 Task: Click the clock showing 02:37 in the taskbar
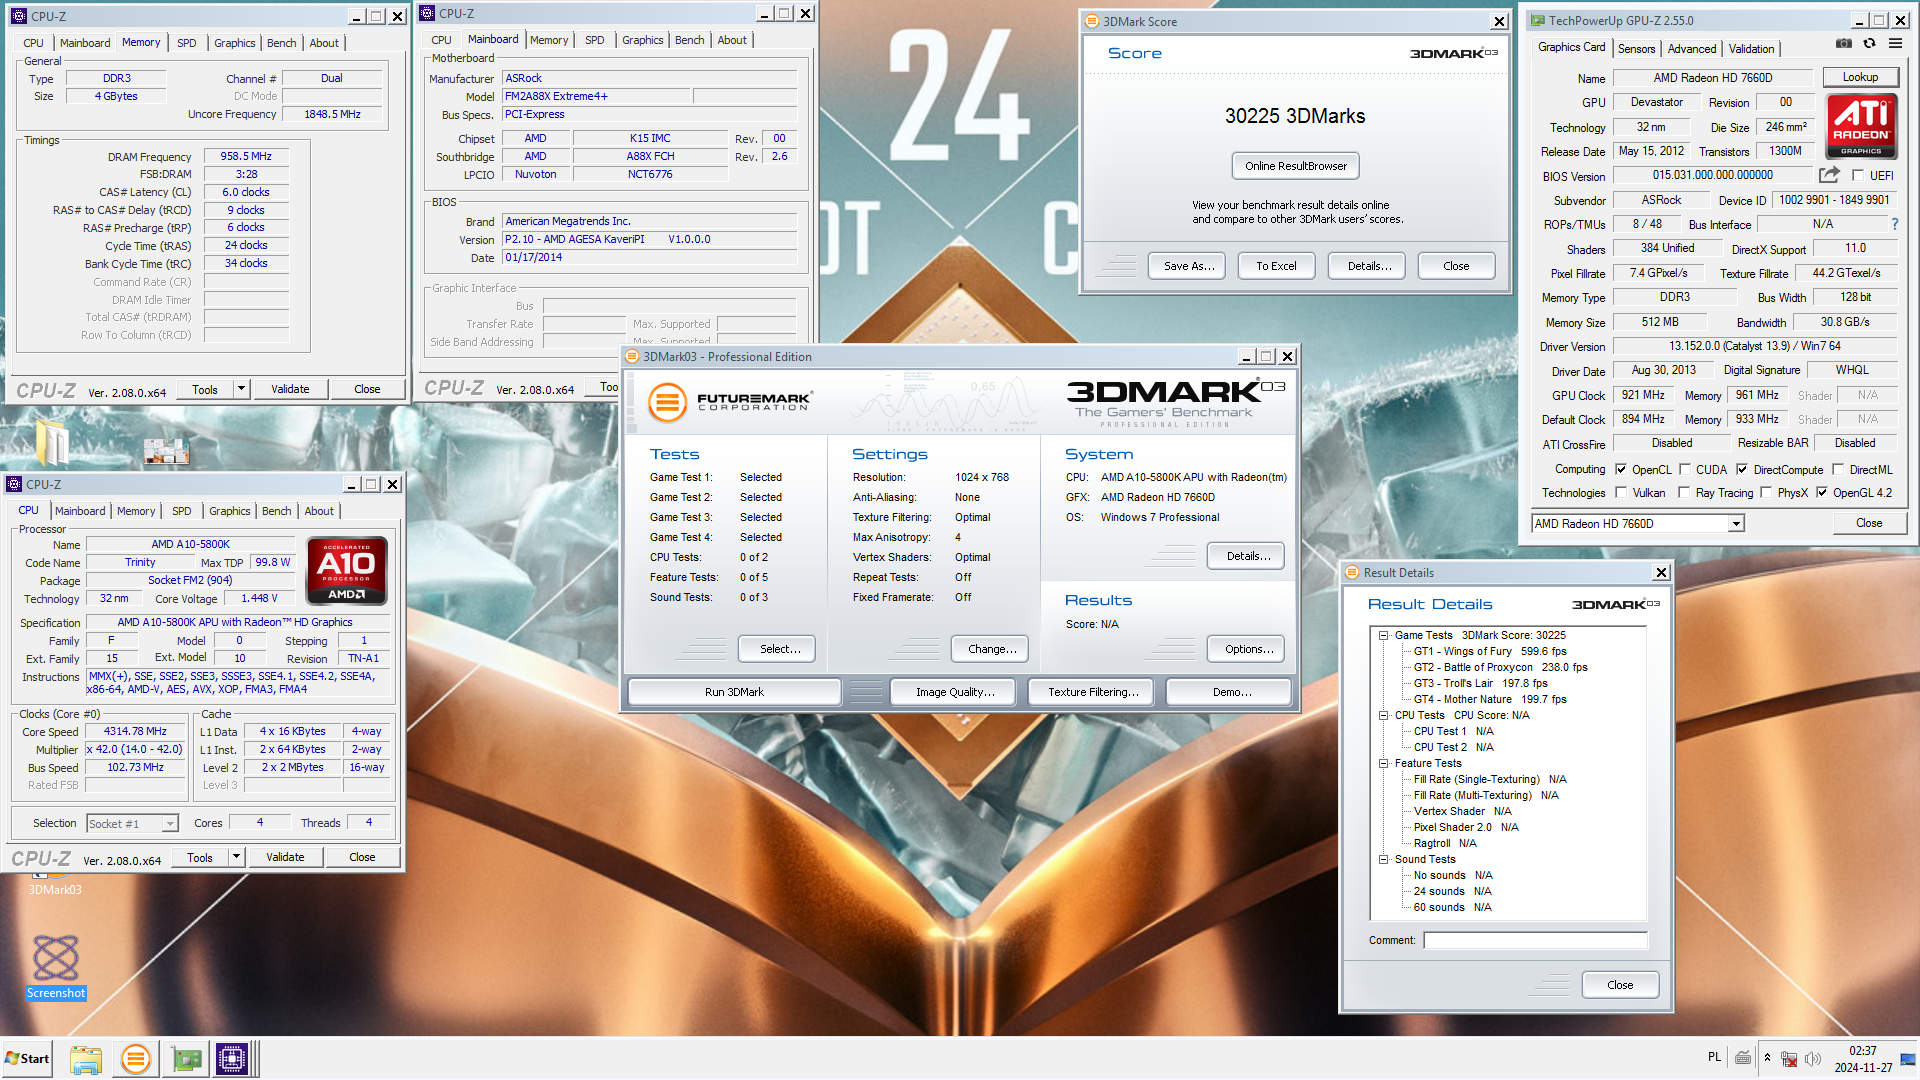[x=1862, y=1051]
